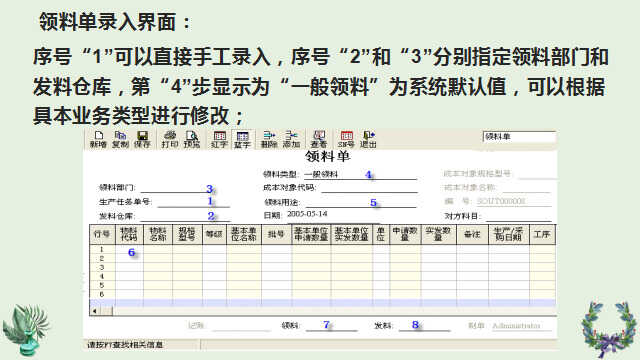This screenshot has width=640, height=360.
Task: Click the 规格型号 column header
Action: point(187,234)
